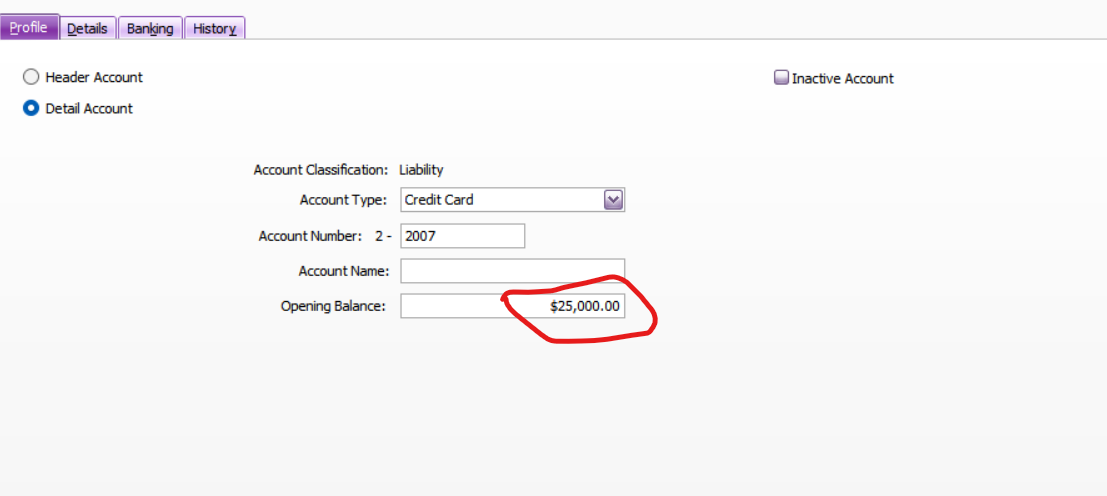Click the Account Name label
Viewport: 1107px width, 496px height.
coord(344,271)
